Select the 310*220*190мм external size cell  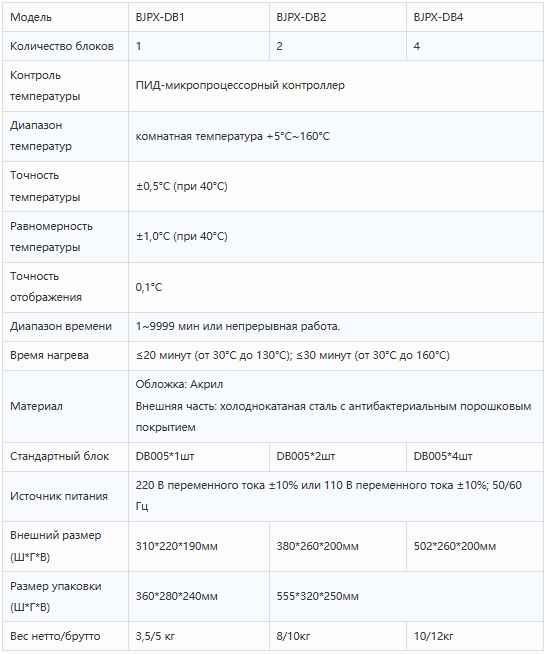tap(199, 546)
